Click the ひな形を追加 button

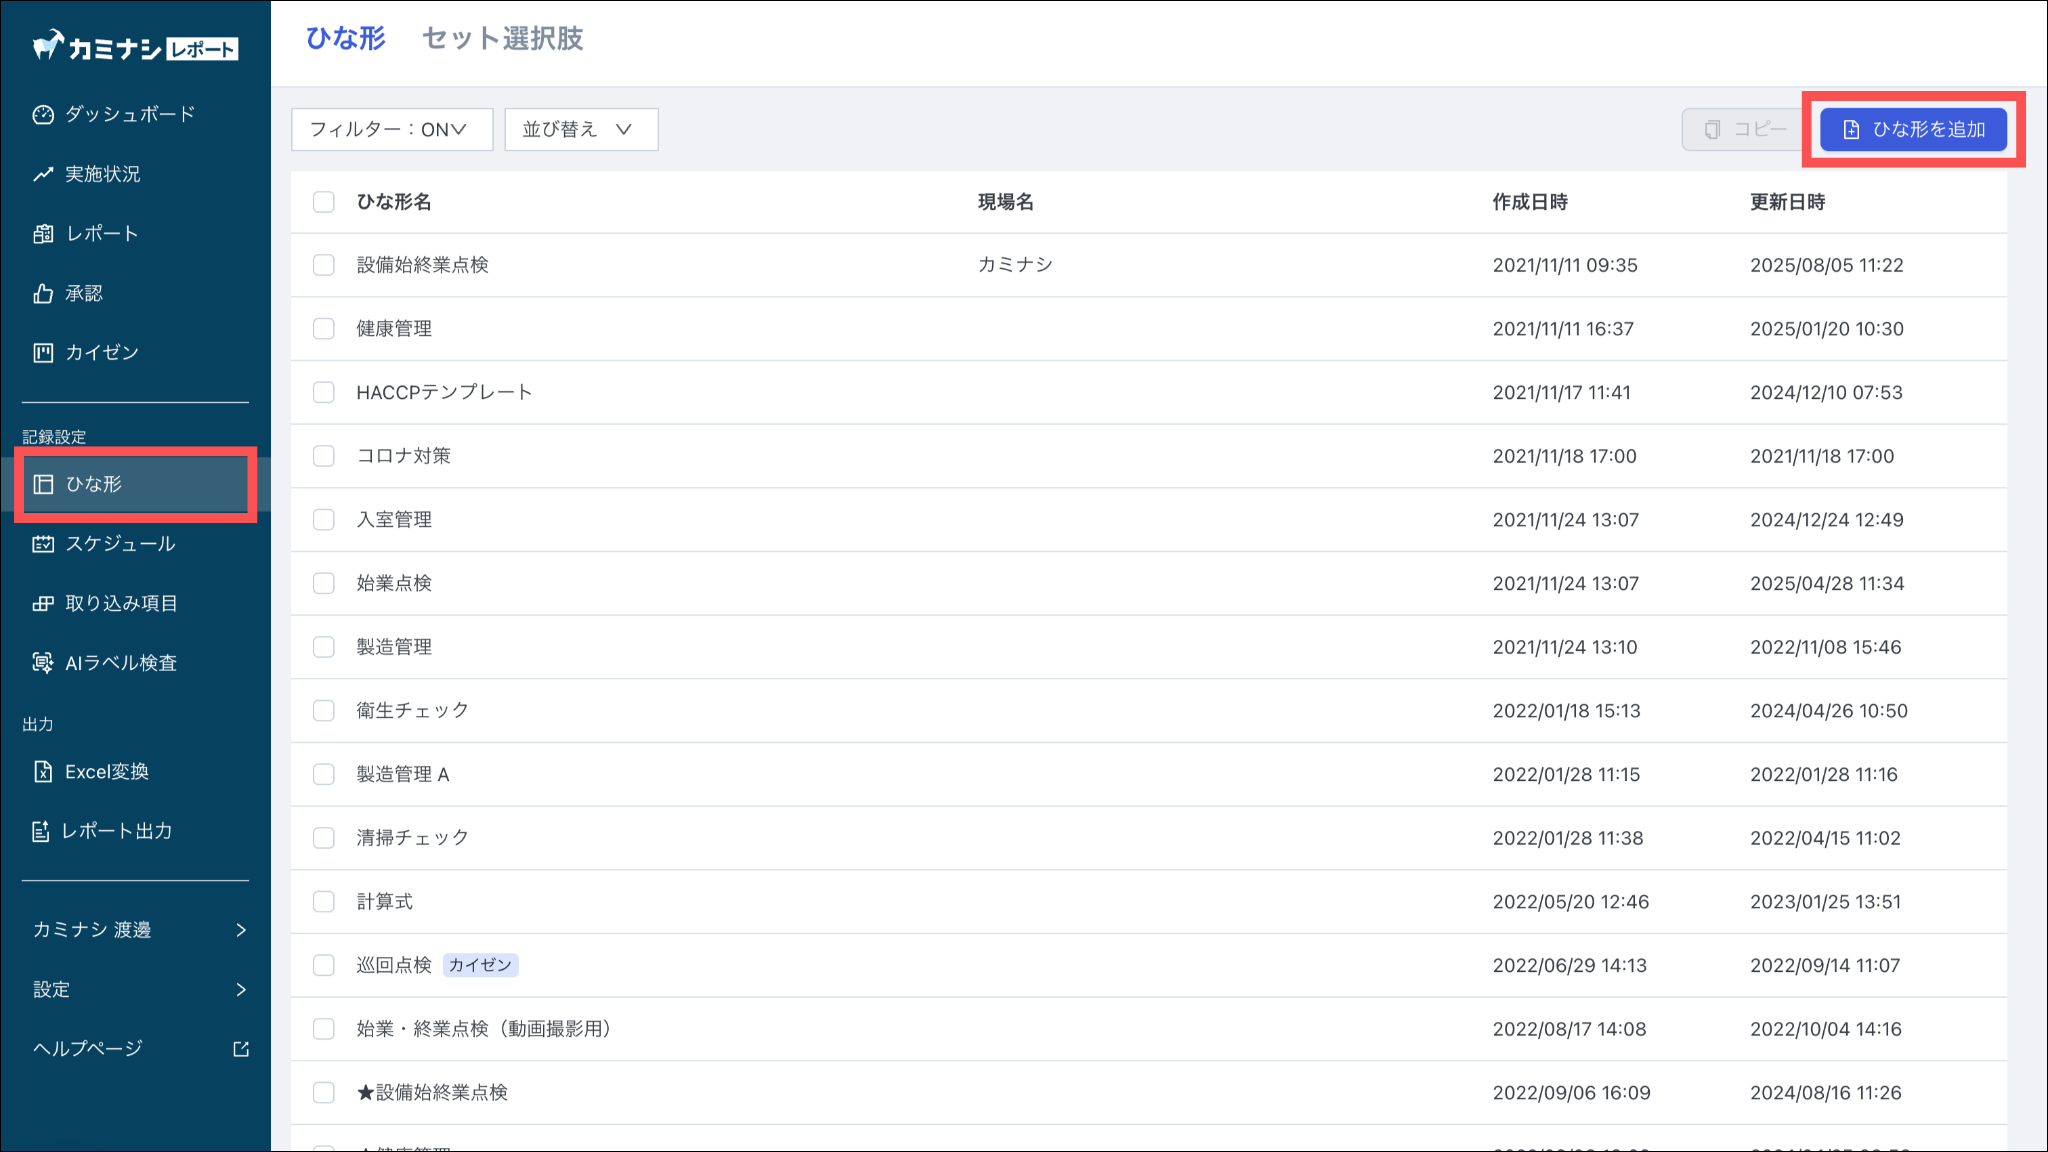(x=1912, y=130)
